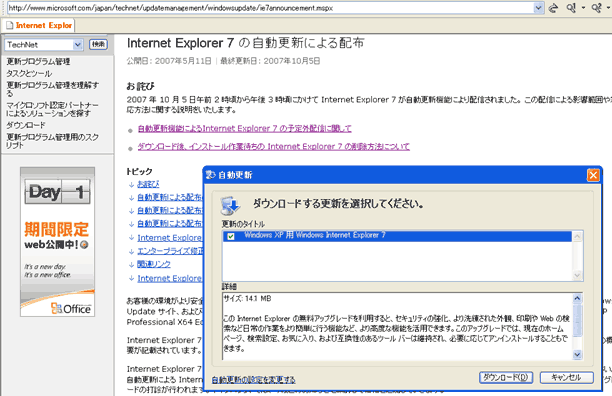Uncheck the Windows Internet Explorer 7 update checkbox

pyautogui.click(x=231, y=236)
